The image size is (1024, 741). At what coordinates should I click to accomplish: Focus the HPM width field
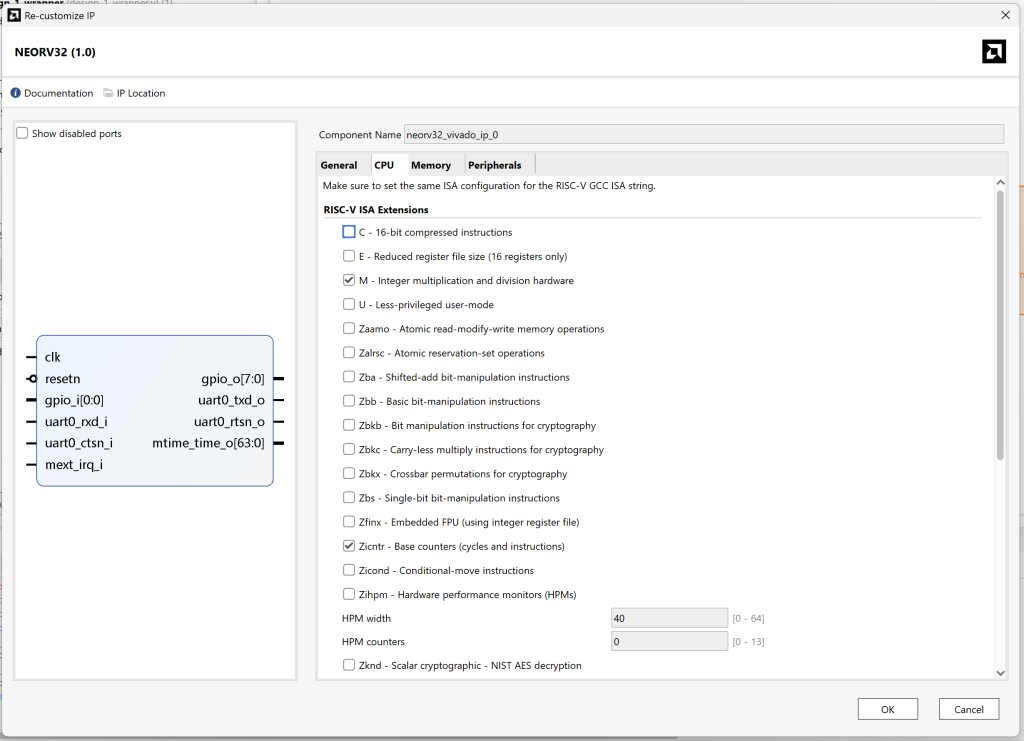(x=669, y=618)
